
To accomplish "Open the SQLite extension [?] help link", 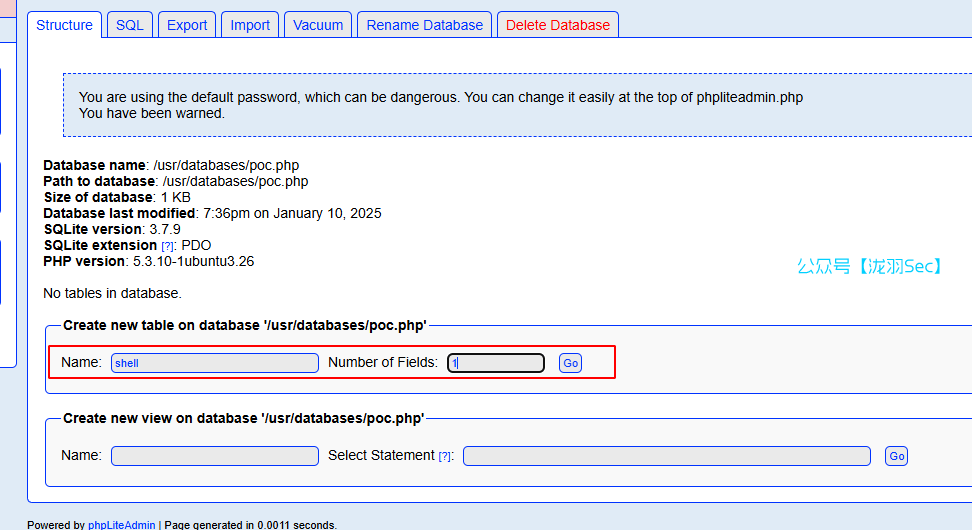I will 166,246.
